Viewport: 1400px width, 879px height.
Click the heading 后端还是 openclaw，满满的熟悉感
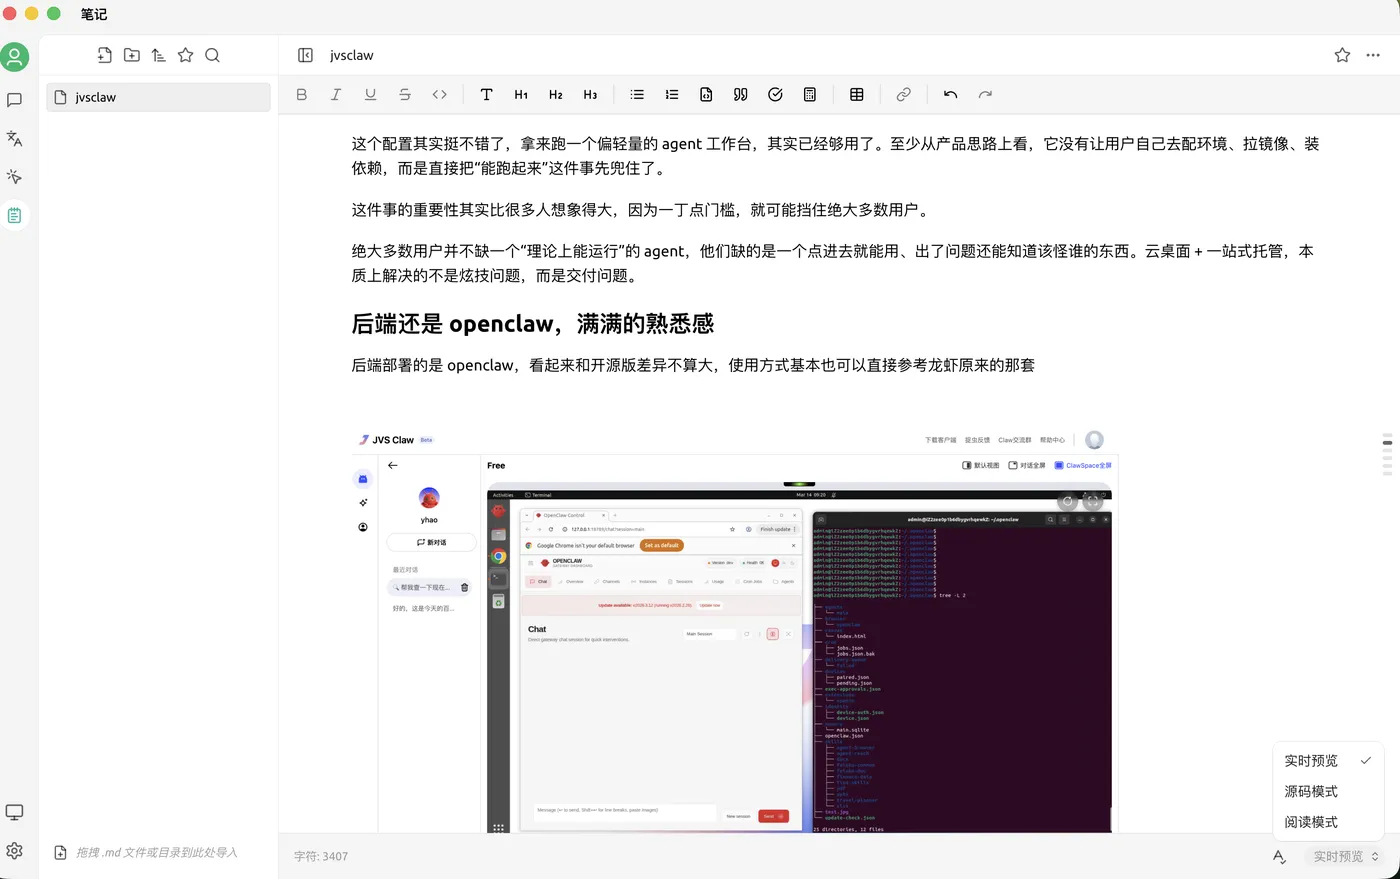(533, 323)
